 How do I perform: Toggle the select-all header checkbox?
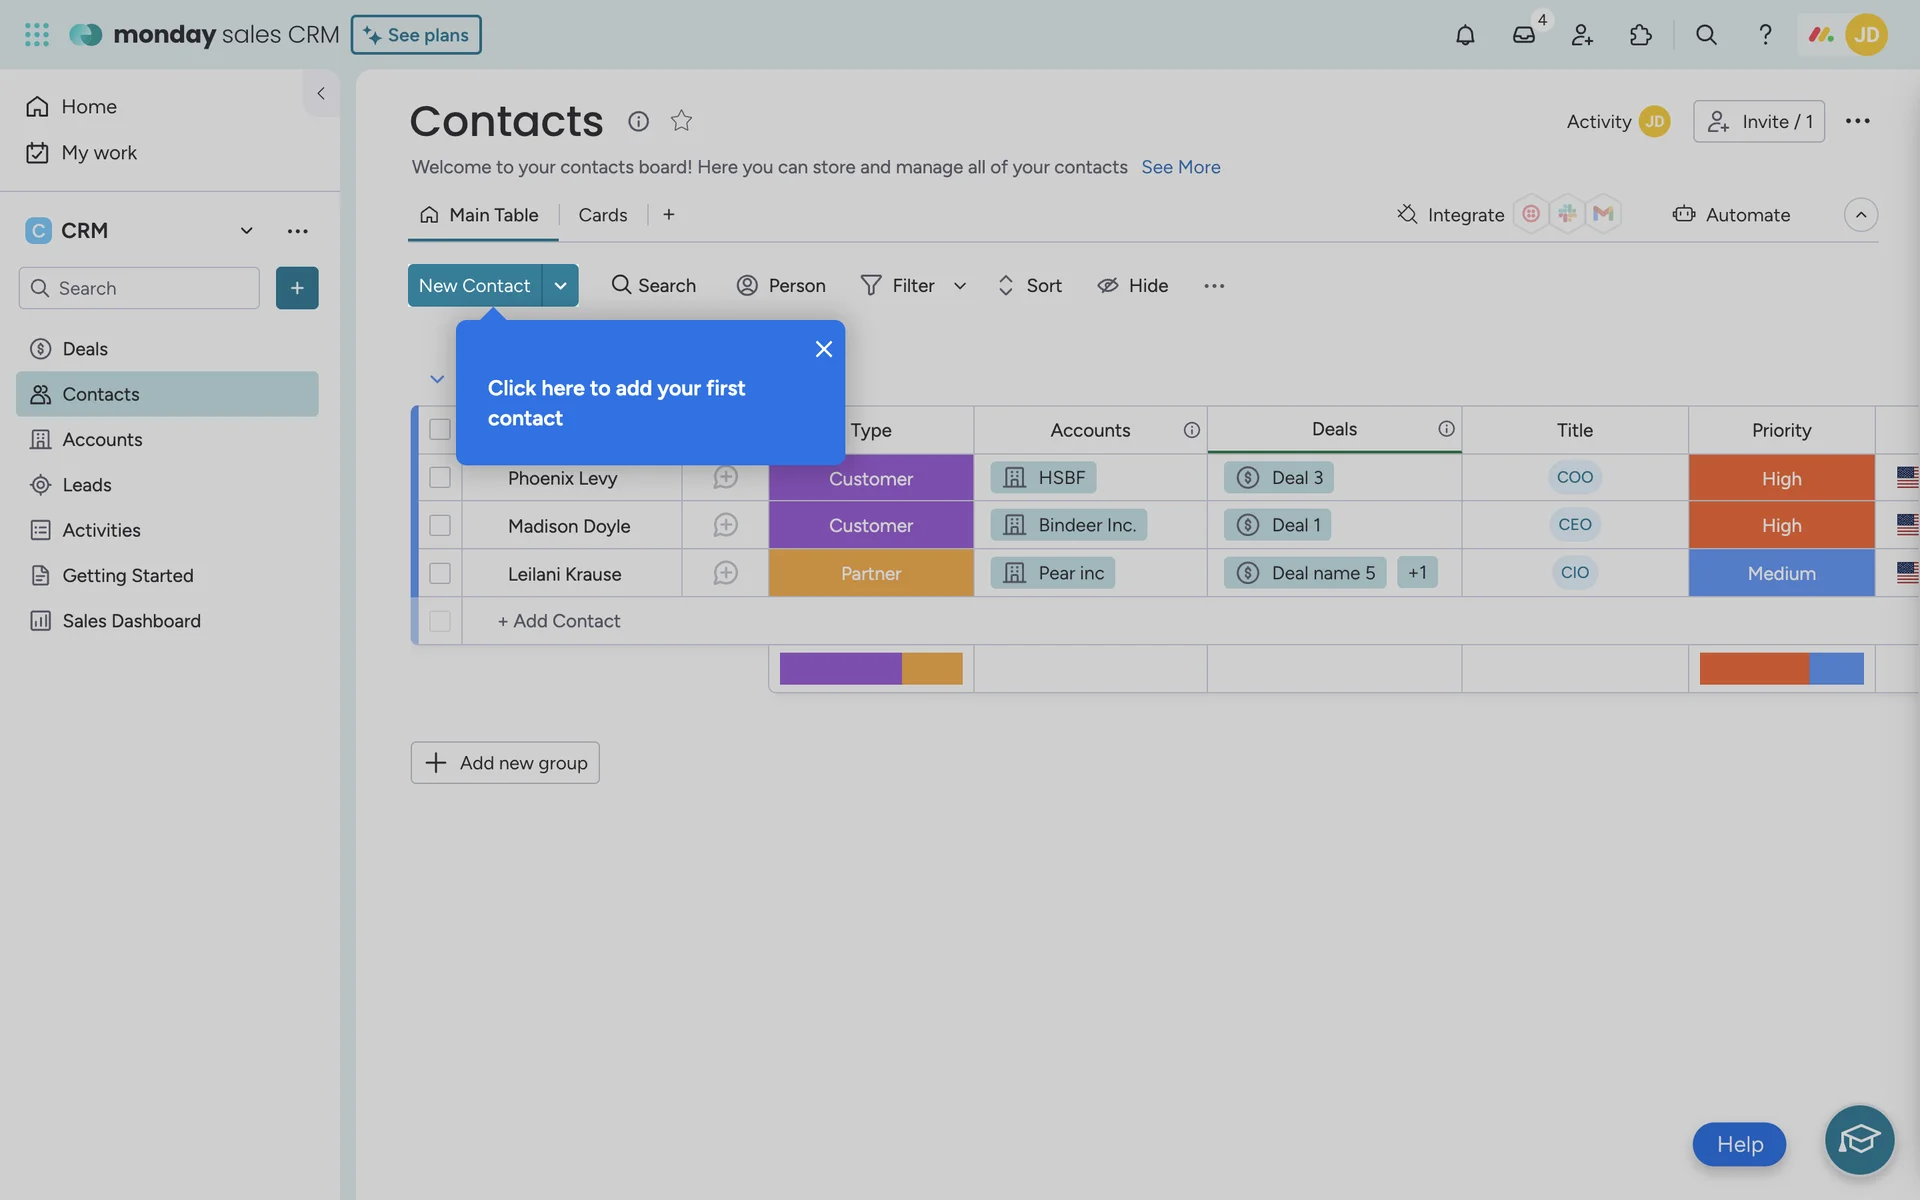[440, 430]
